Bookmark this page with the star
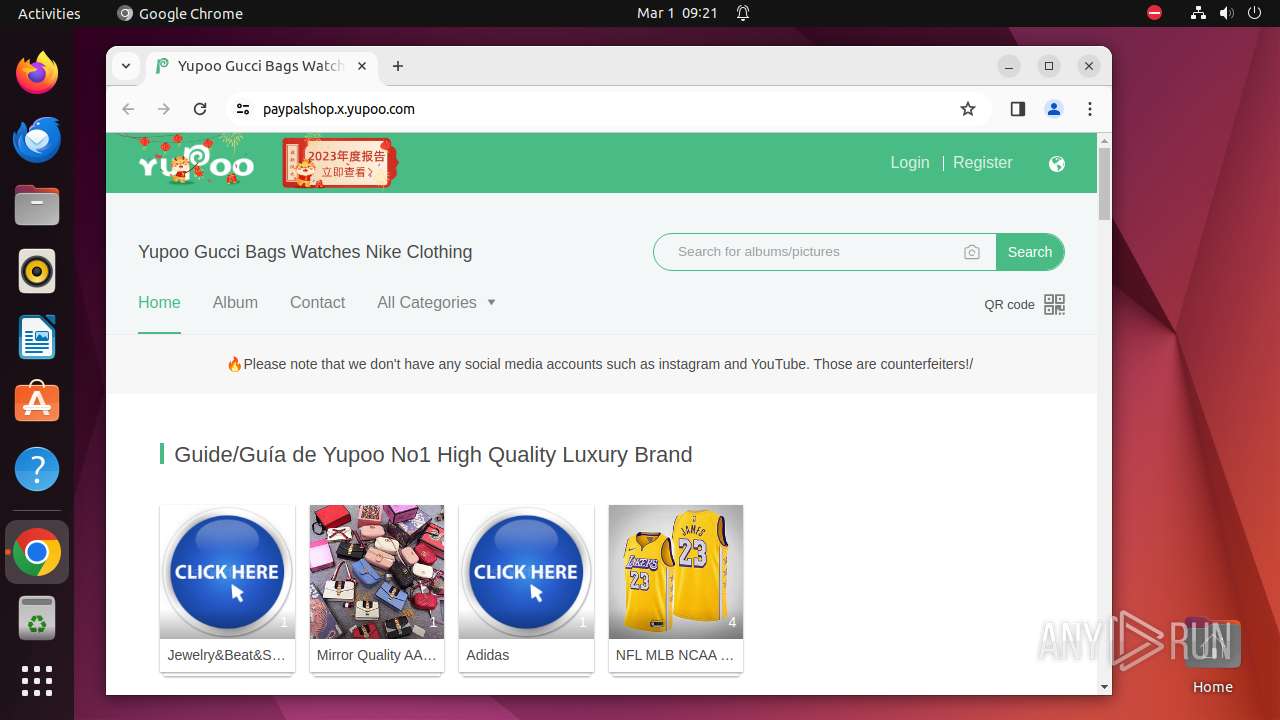The width and height of the screenshot is (1280, 720). point(967,109)
